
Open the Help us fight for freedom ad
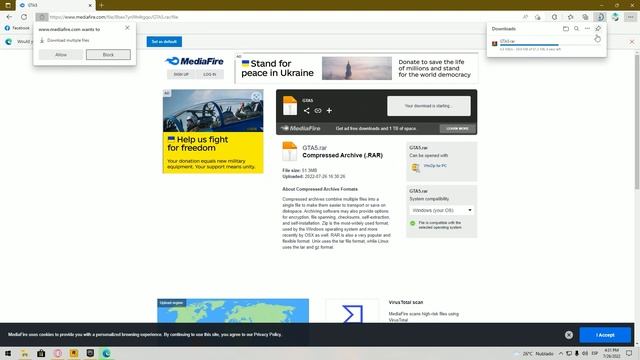(213, 131)
